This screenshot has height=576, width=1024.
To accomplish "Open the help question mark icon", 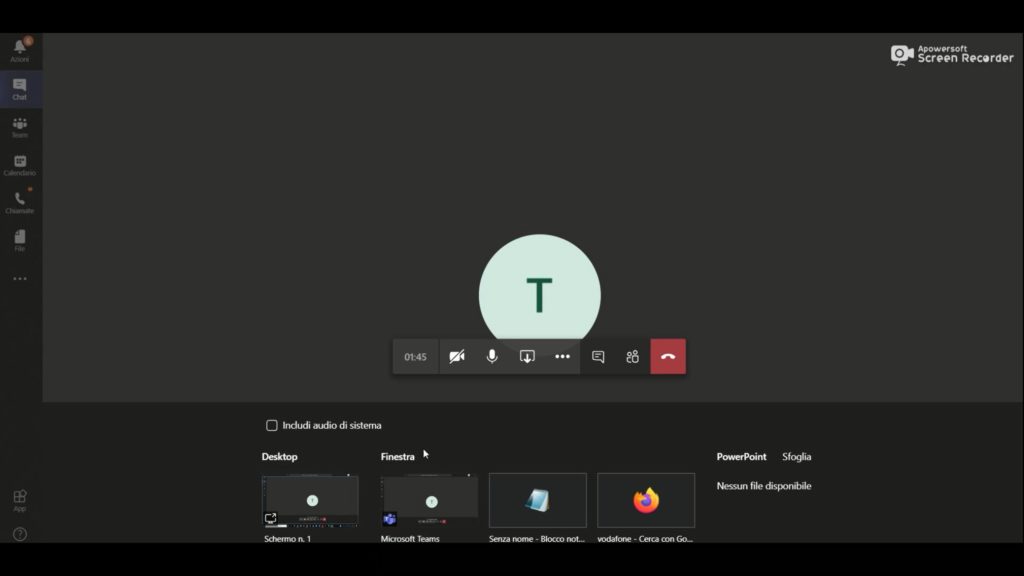I will click(x=20, y=534).
